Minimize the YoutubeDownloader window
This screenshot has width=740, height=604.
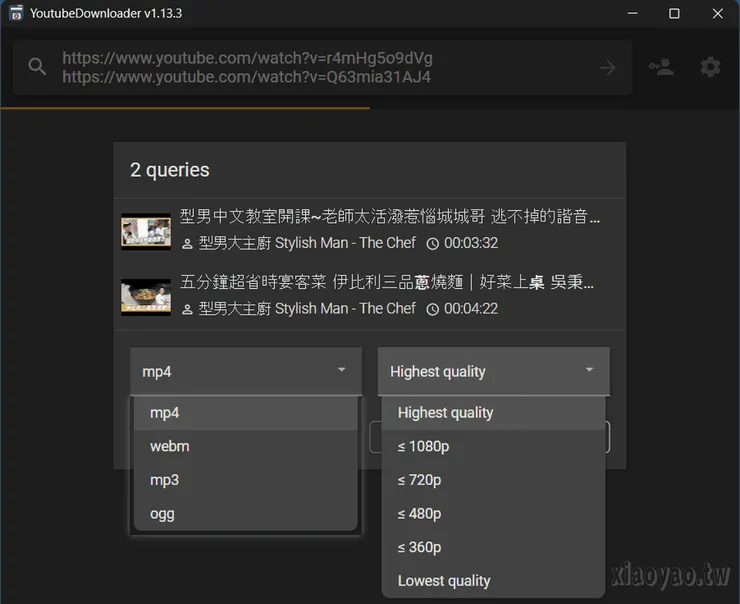pyautogui.click(x=632, y=13)
